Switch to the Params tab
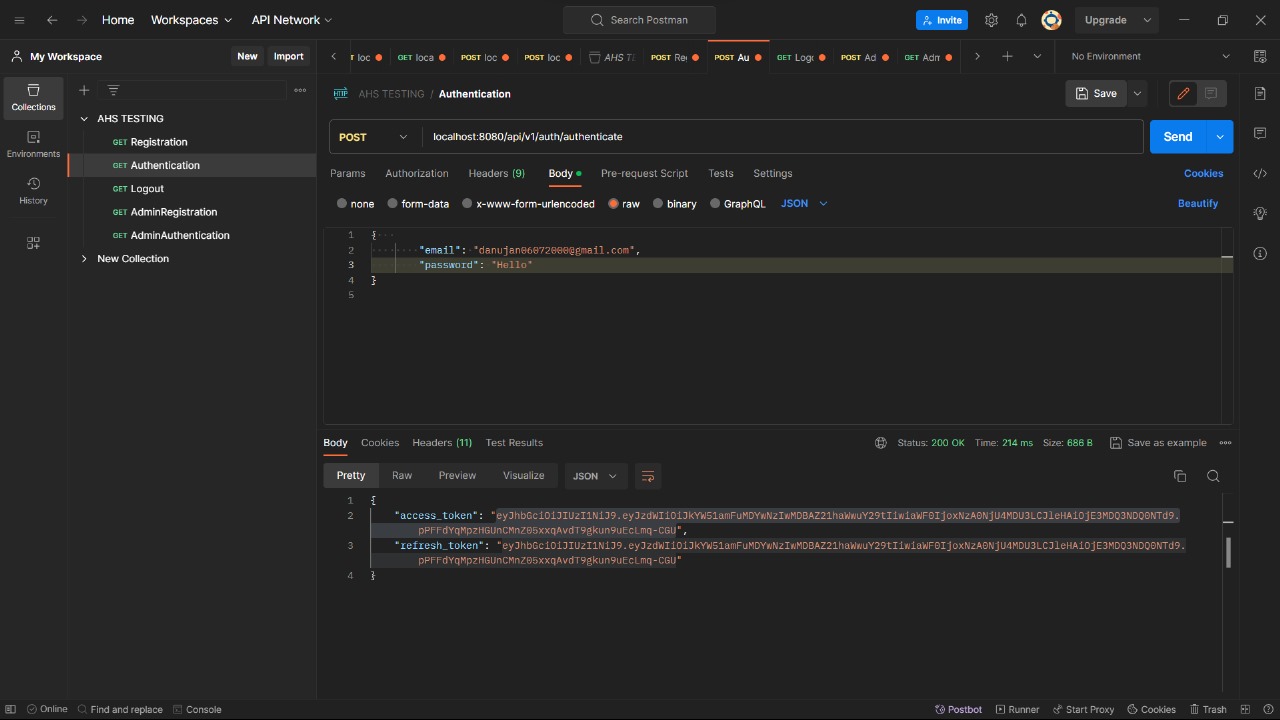Image resolution: width=1280 pixels, height=720 pixels. 348,174
